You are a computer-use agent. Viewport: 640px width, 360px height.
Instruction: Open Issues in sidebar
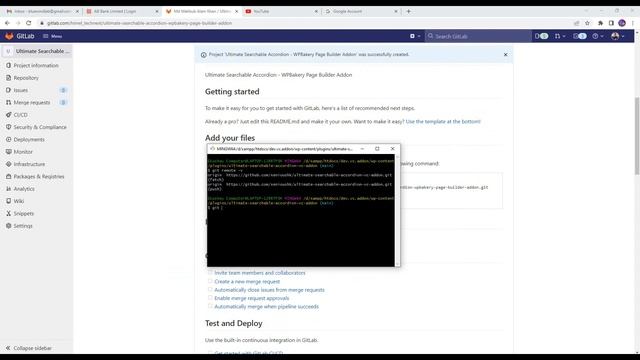pos(21,90)
